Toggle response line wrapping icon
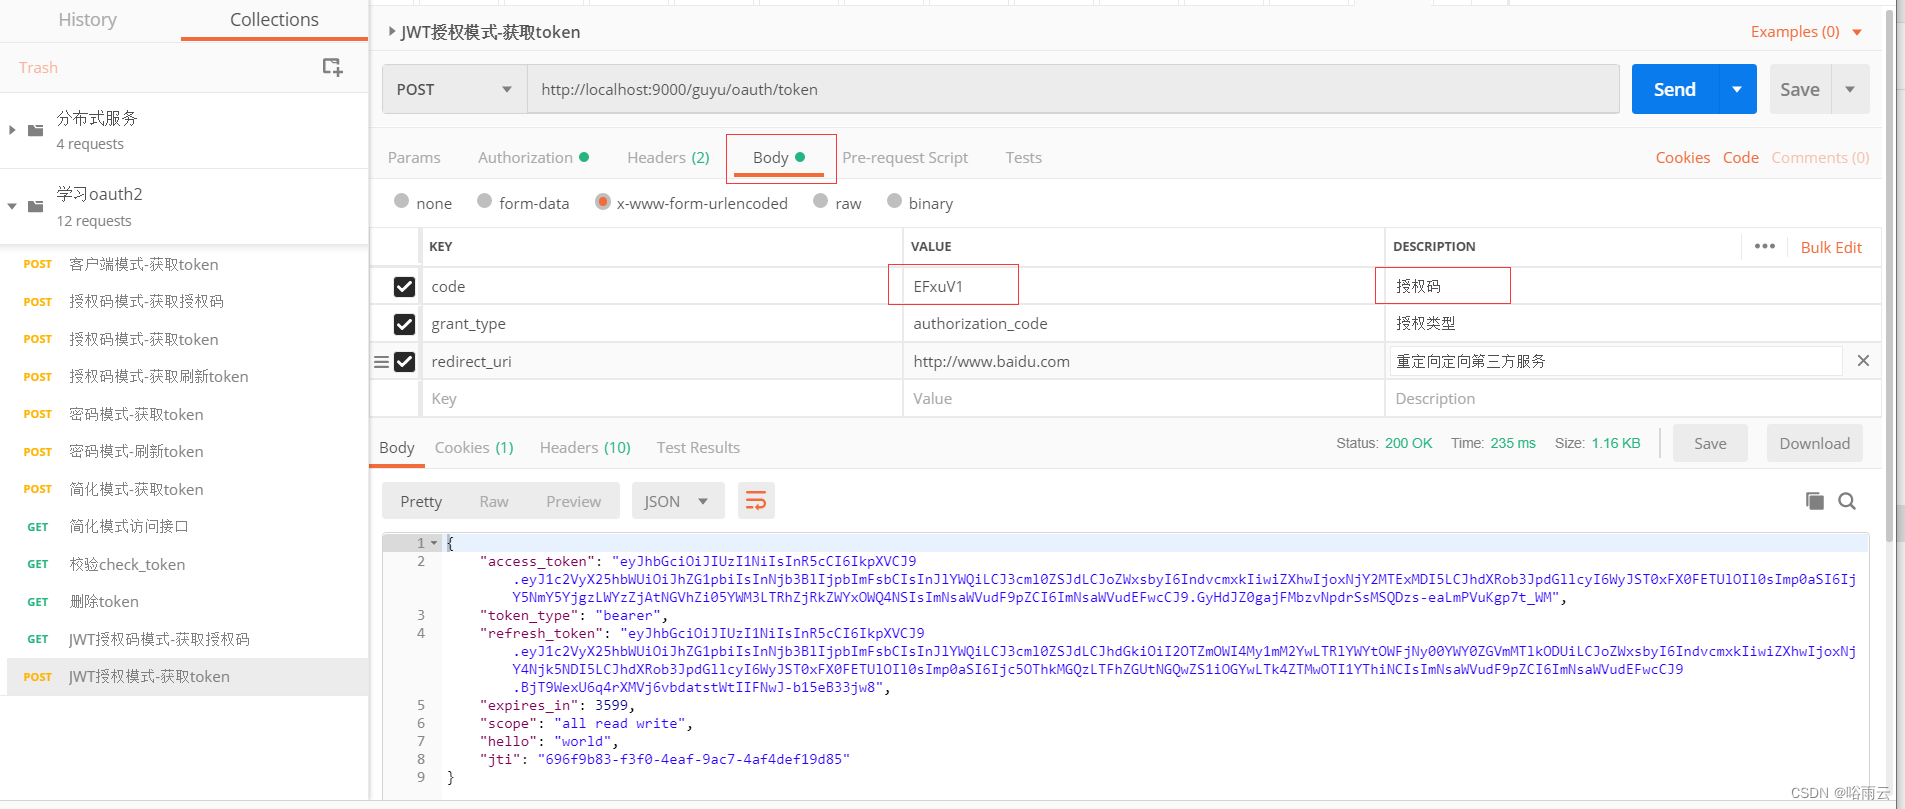Image resolution: width=1905 pixels, height=809 pixels. [756, 501]
